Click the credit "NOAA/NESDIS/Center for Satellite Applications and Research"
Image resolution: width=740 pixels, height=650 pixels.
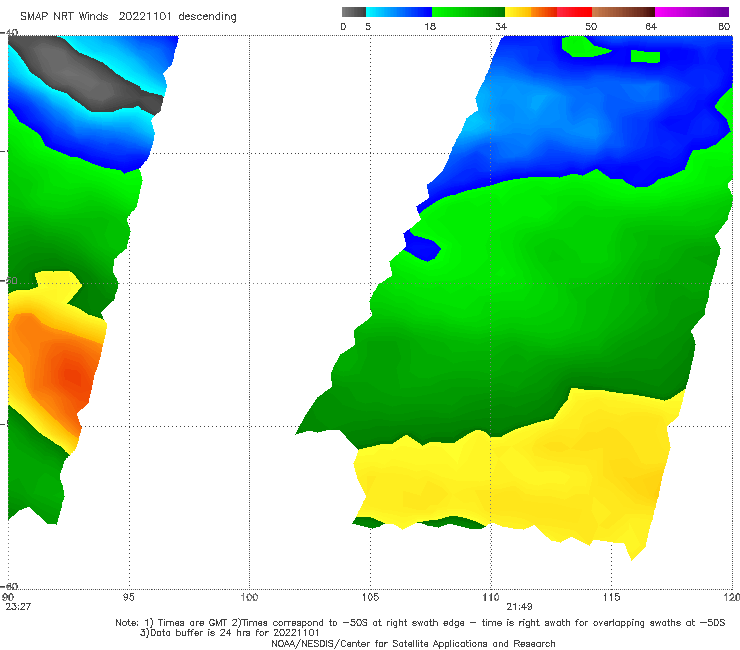413,643
